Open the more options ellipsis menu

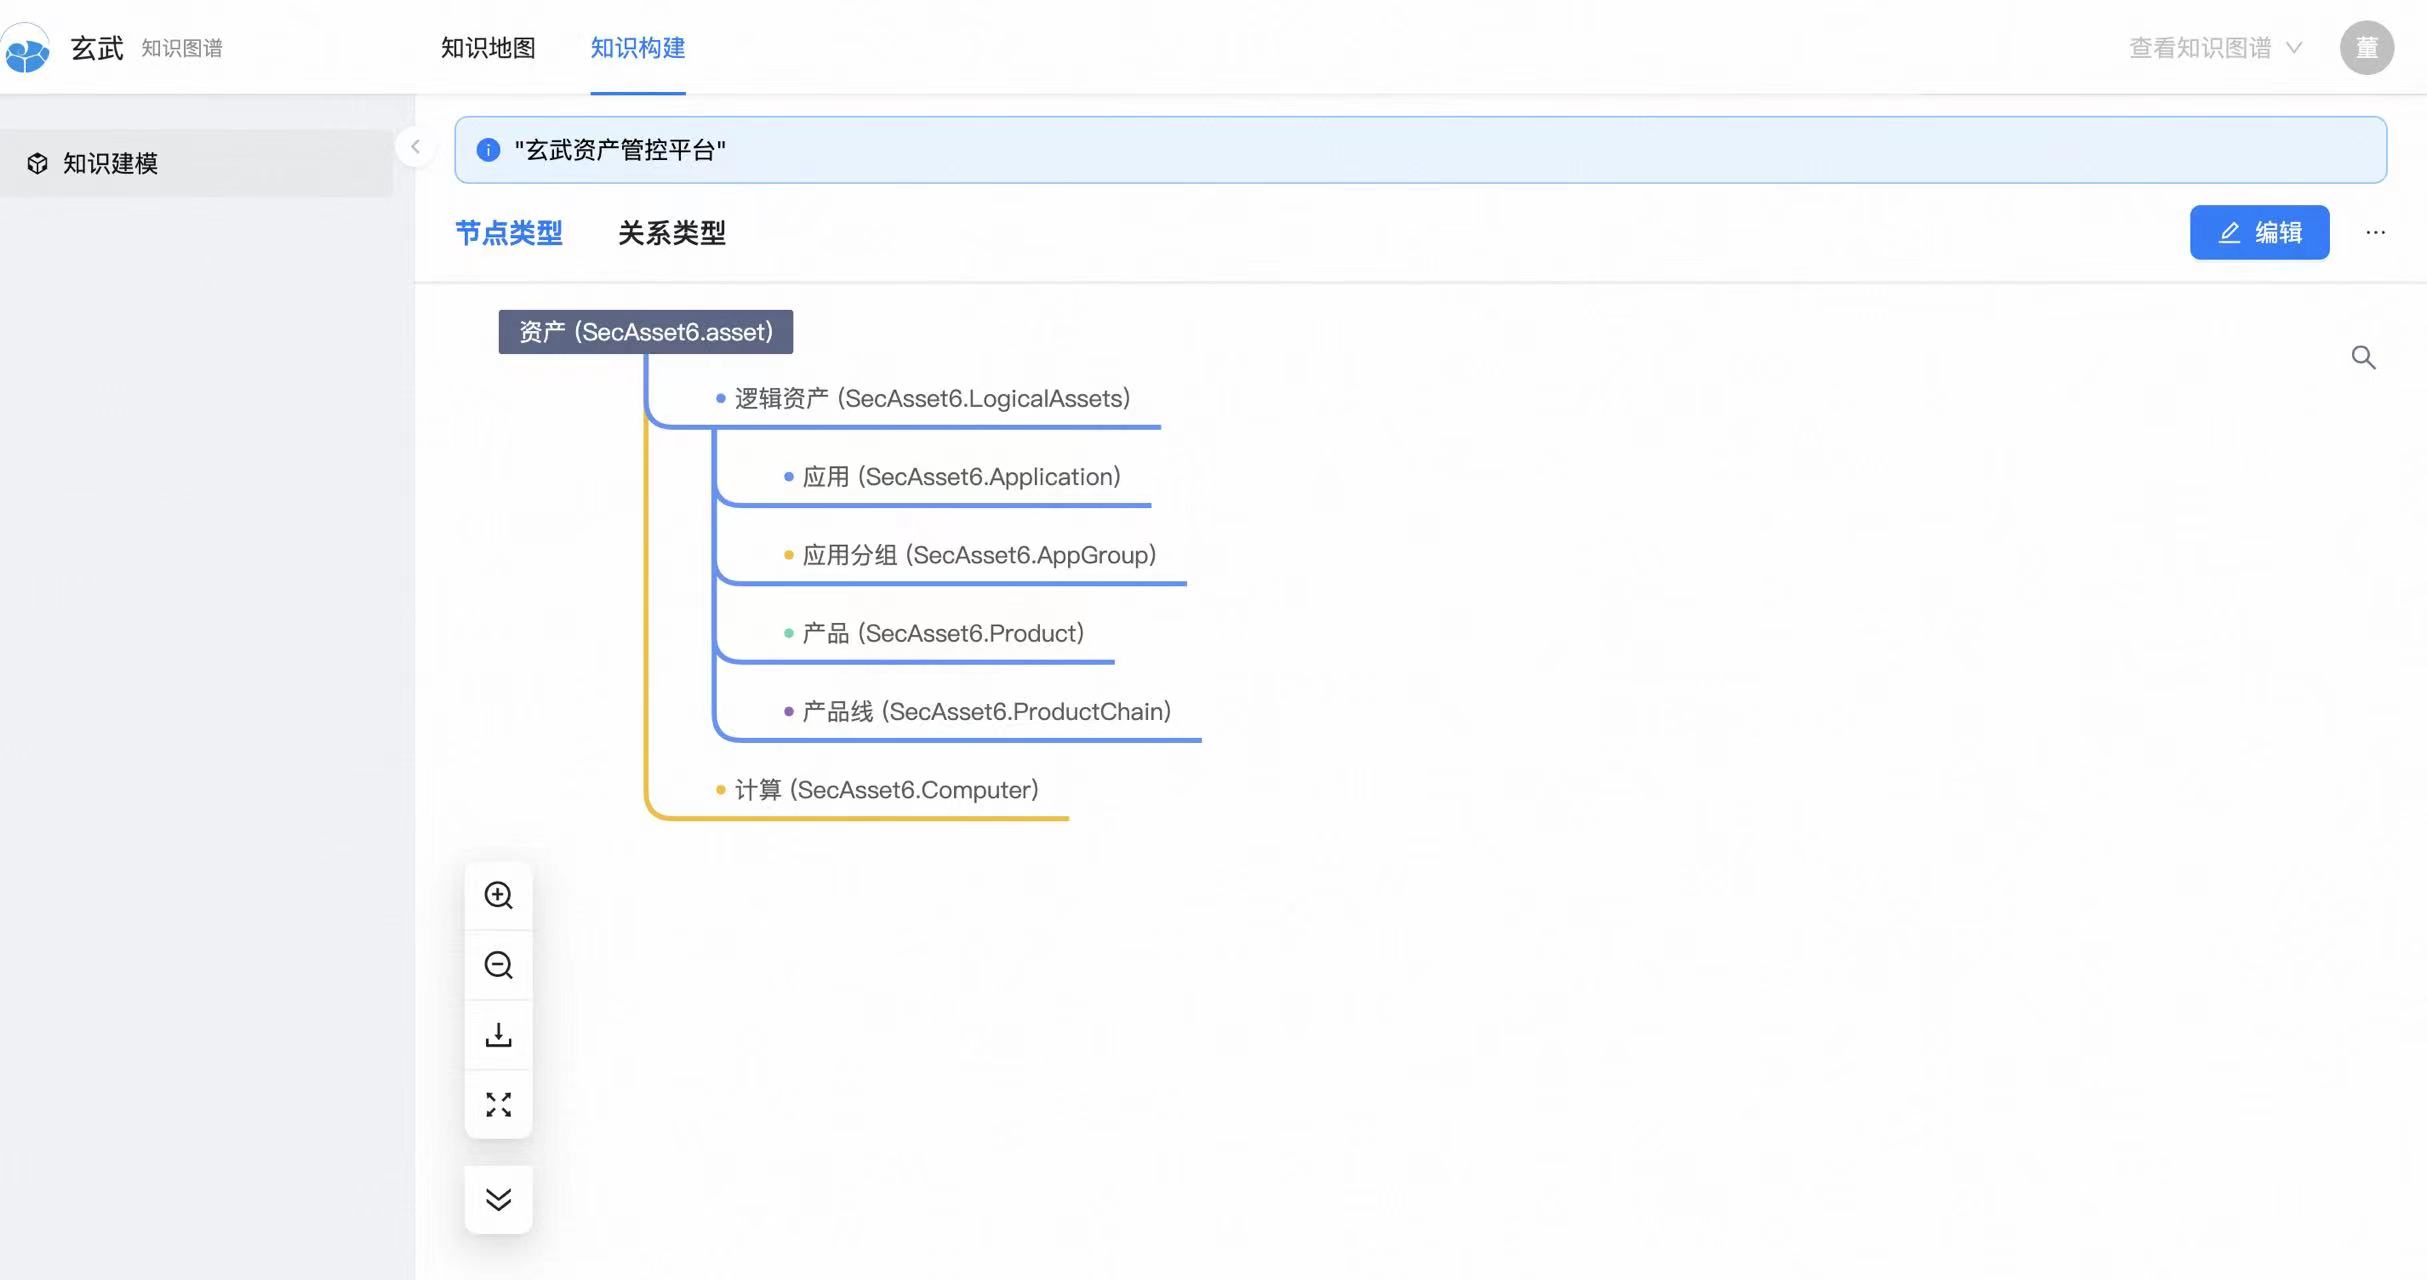click(x=2375, y=232)
